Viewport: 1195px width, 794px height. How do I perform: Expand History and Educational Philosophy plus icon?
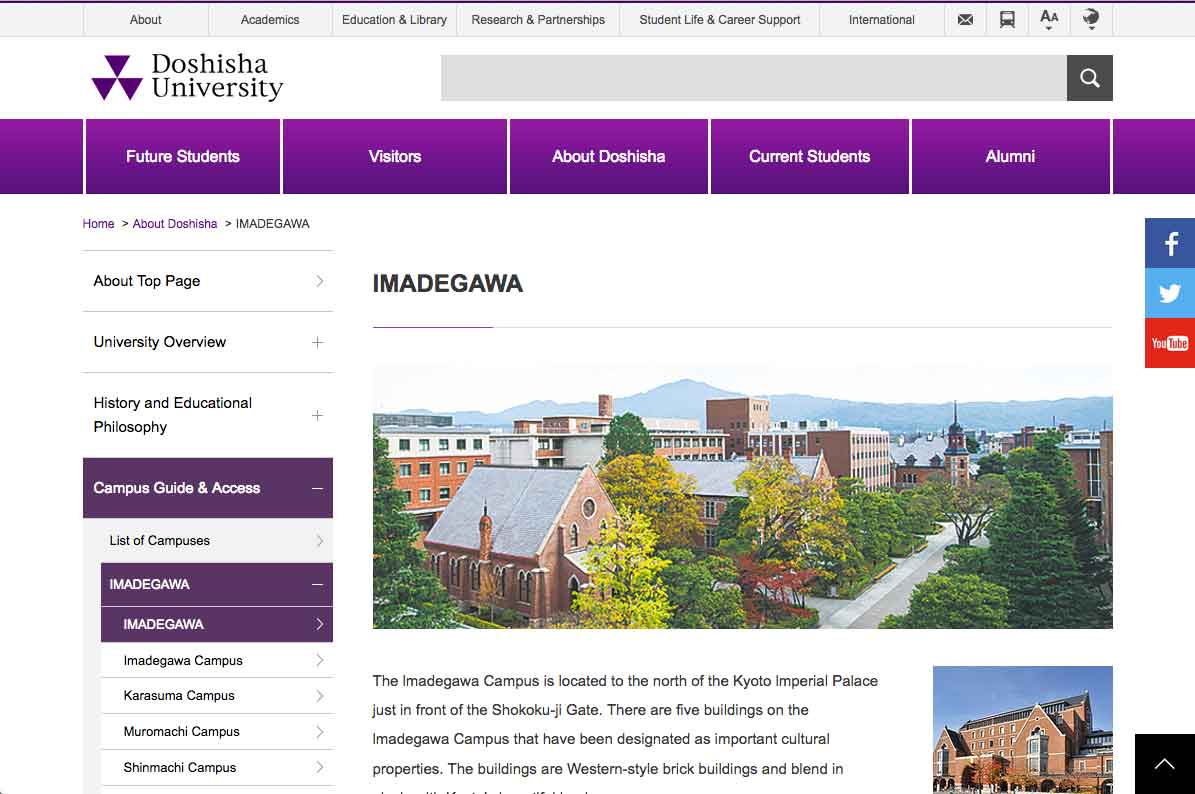click(317, 415)
